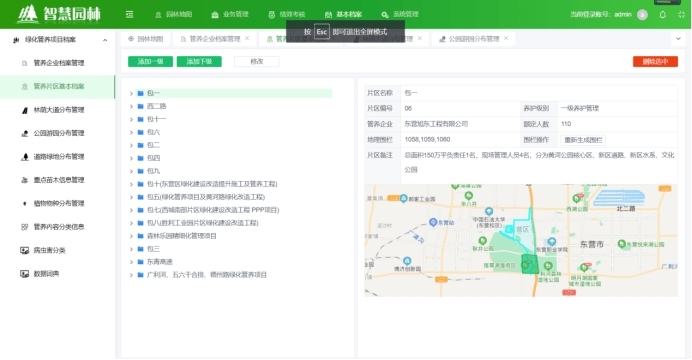Click the 重点苗木信息管理 sidebar icon

pyautogui.click(x=25, y=180)
